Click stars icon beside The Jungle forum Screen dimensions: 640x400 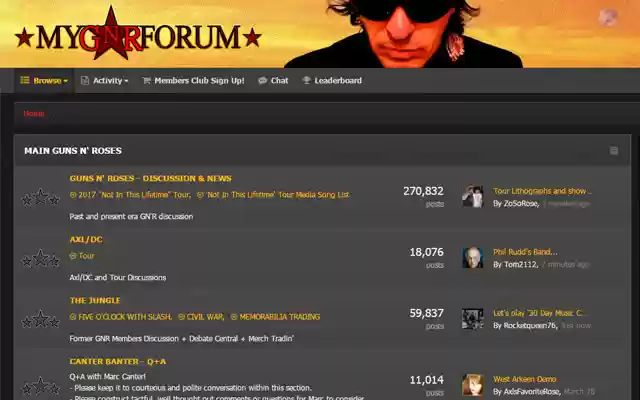tap(40, 320)
